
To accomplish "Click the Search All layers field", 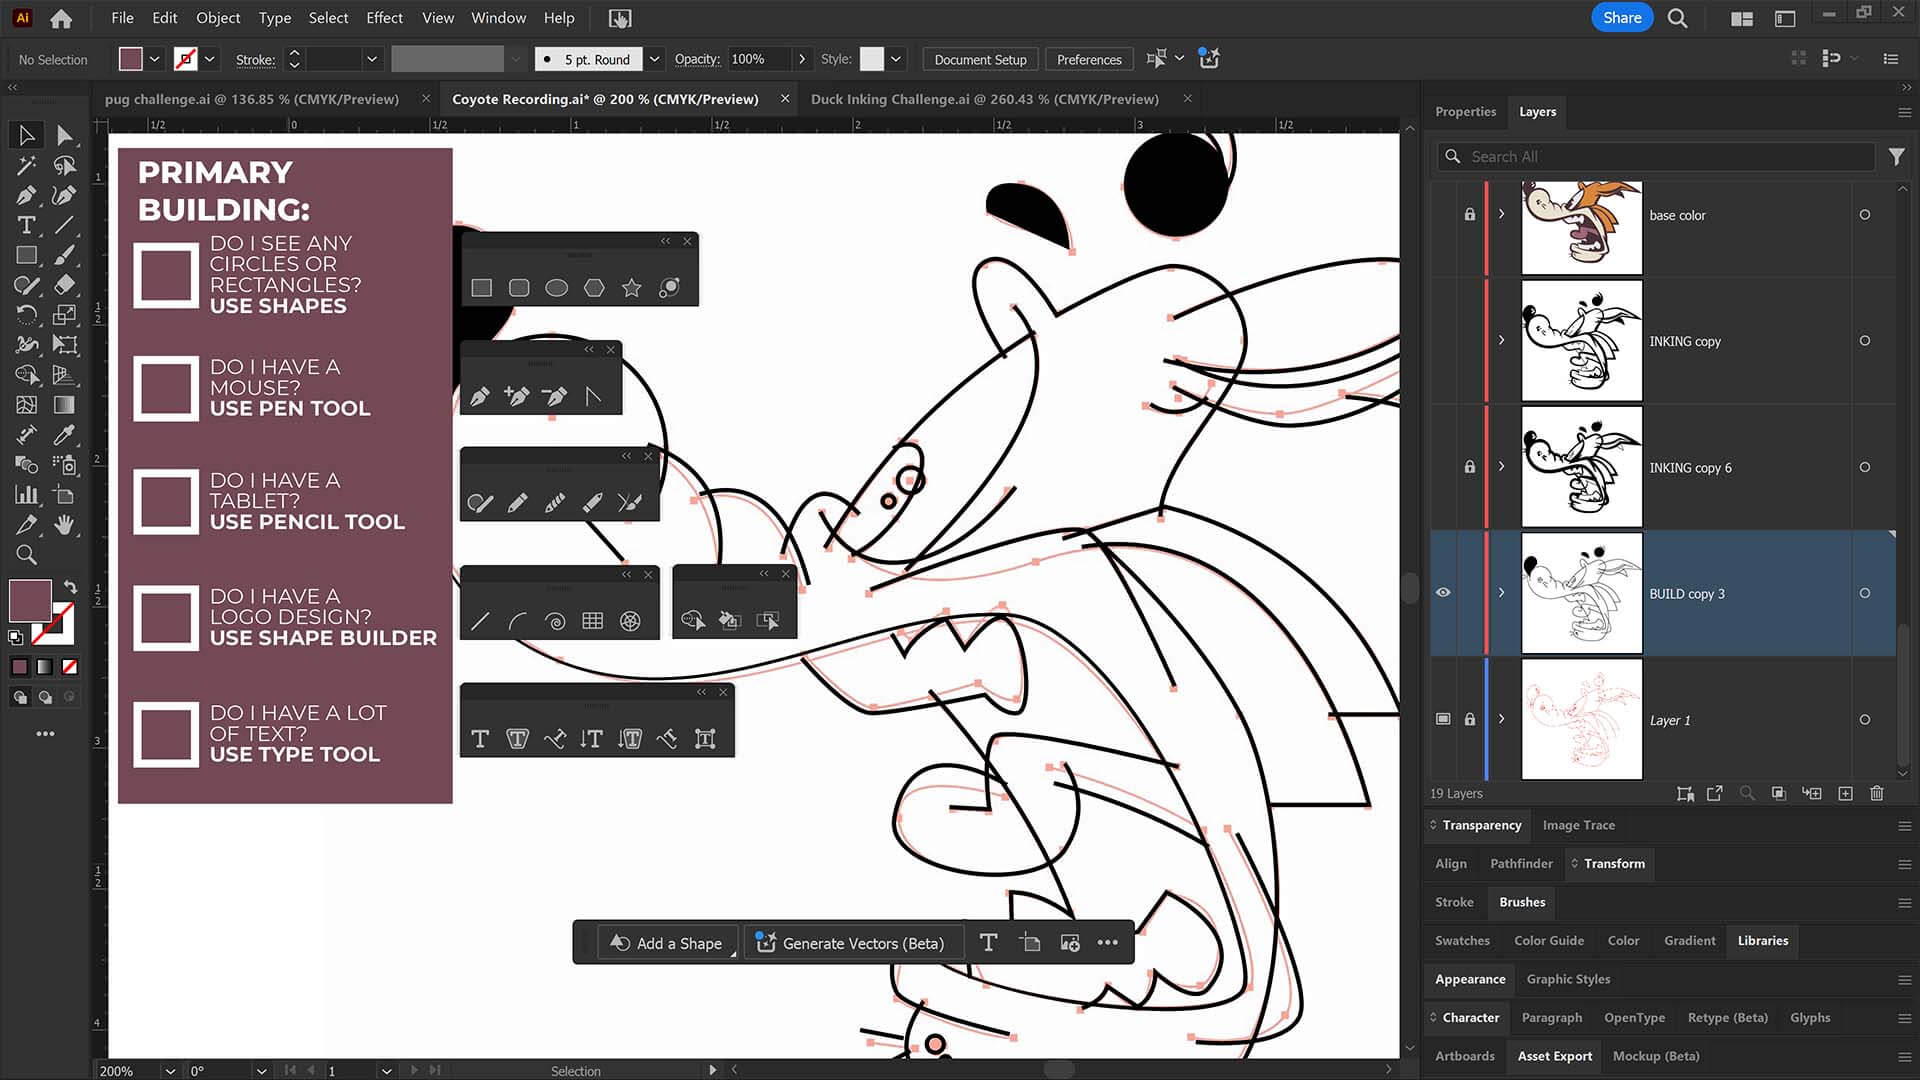I will [1655, 156].
